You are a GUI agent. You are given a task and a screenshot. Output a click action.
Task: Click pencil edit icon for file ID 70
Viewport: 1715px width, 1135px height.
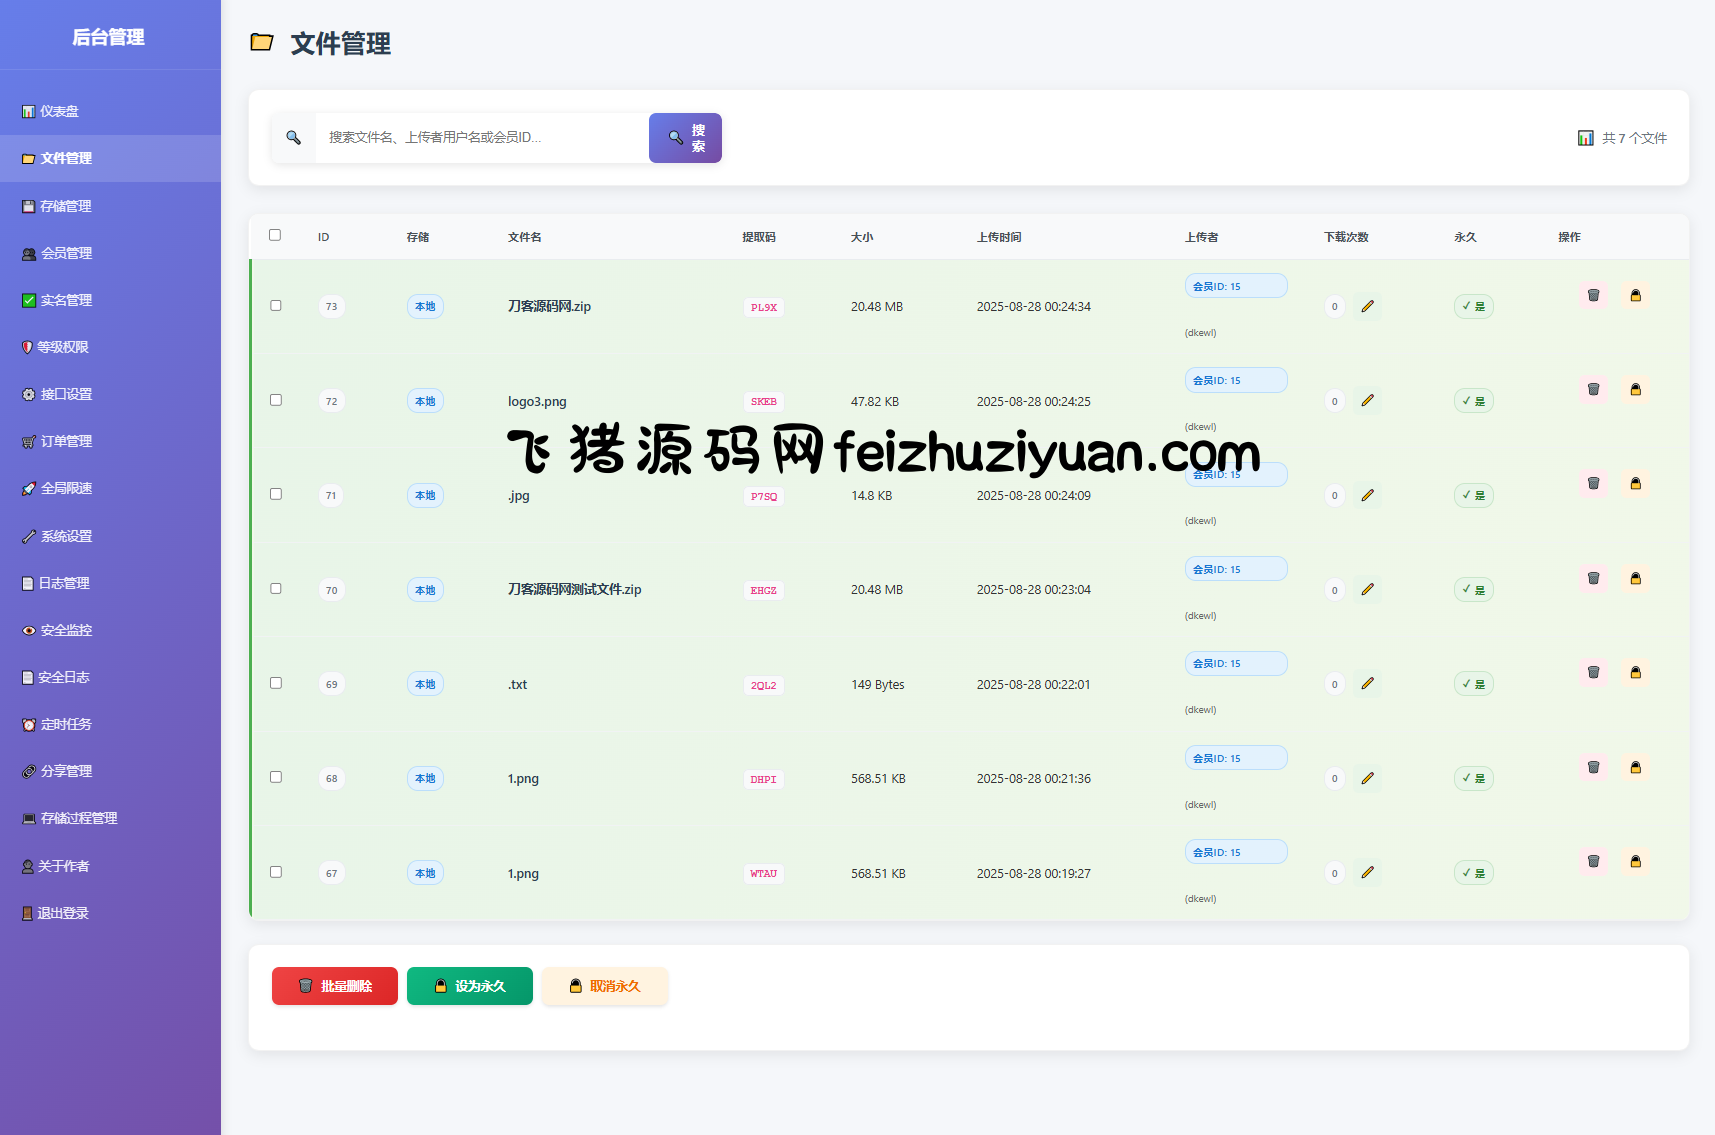[1367, 590]
